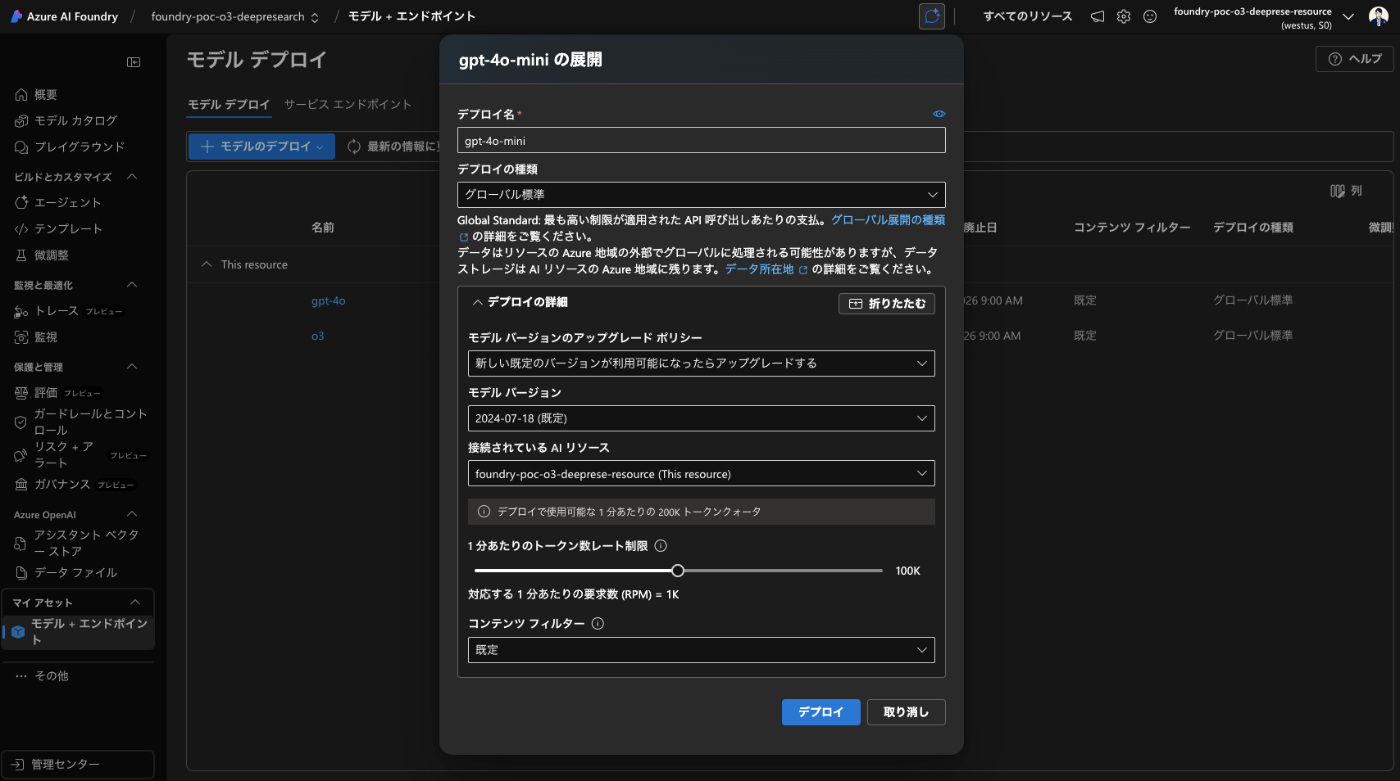Click the info icon next to トークン数レート制限
The image size is (1400, 781).
(660, 546)
